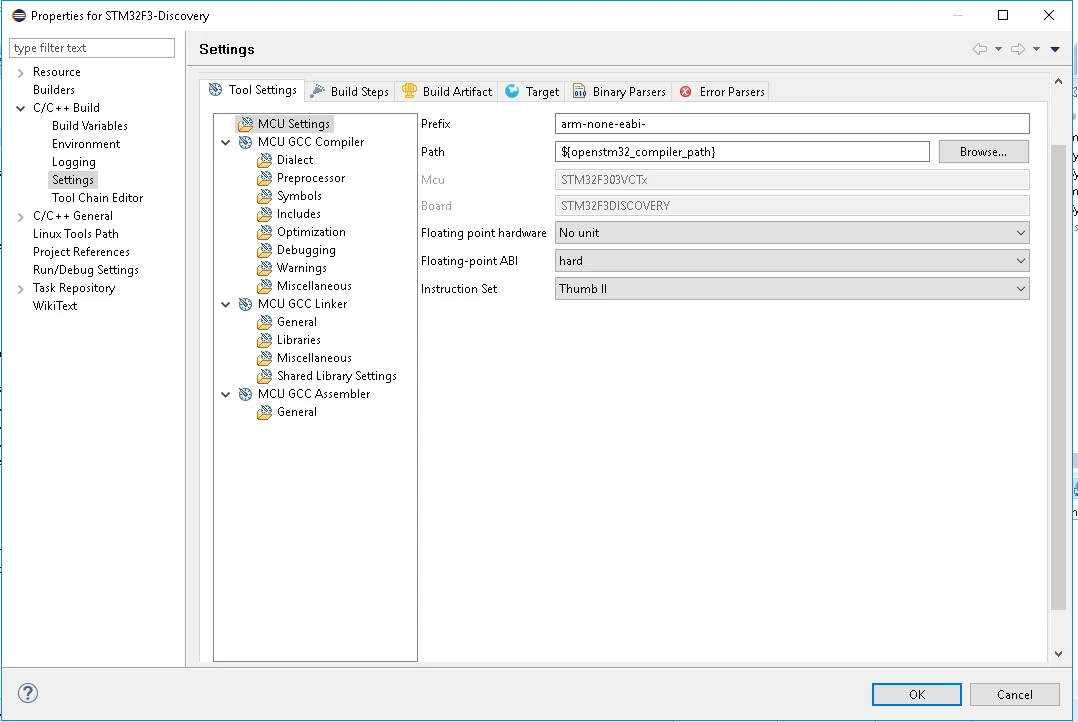
Task: Expand the Resource category
Action: tap(21, 72)
